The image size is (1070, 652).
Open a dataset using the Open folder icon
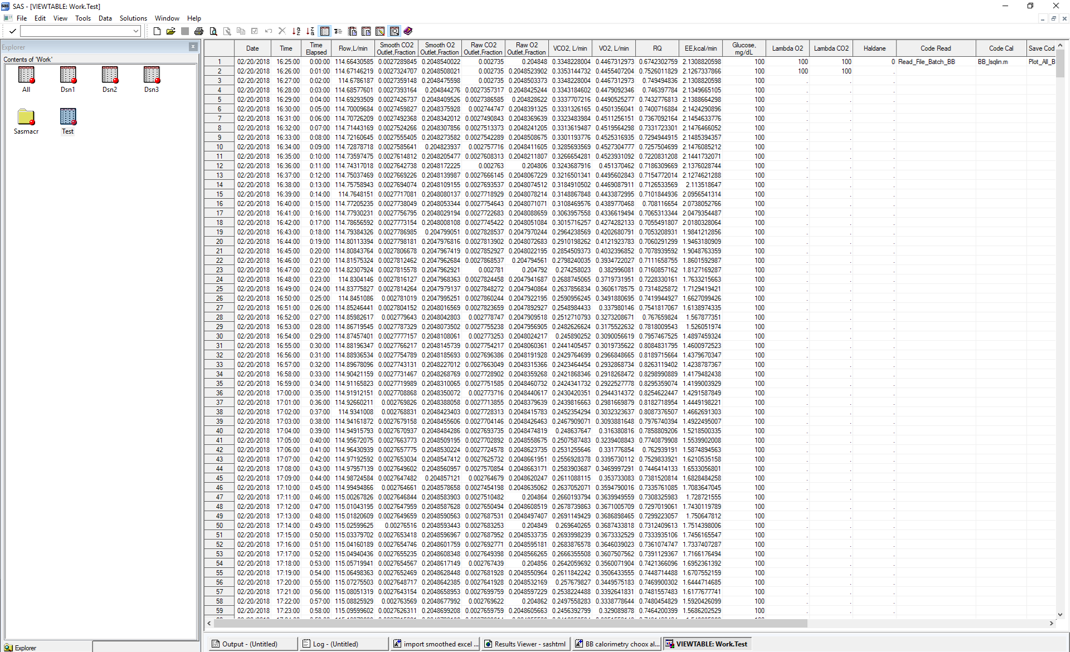(171, 30)
